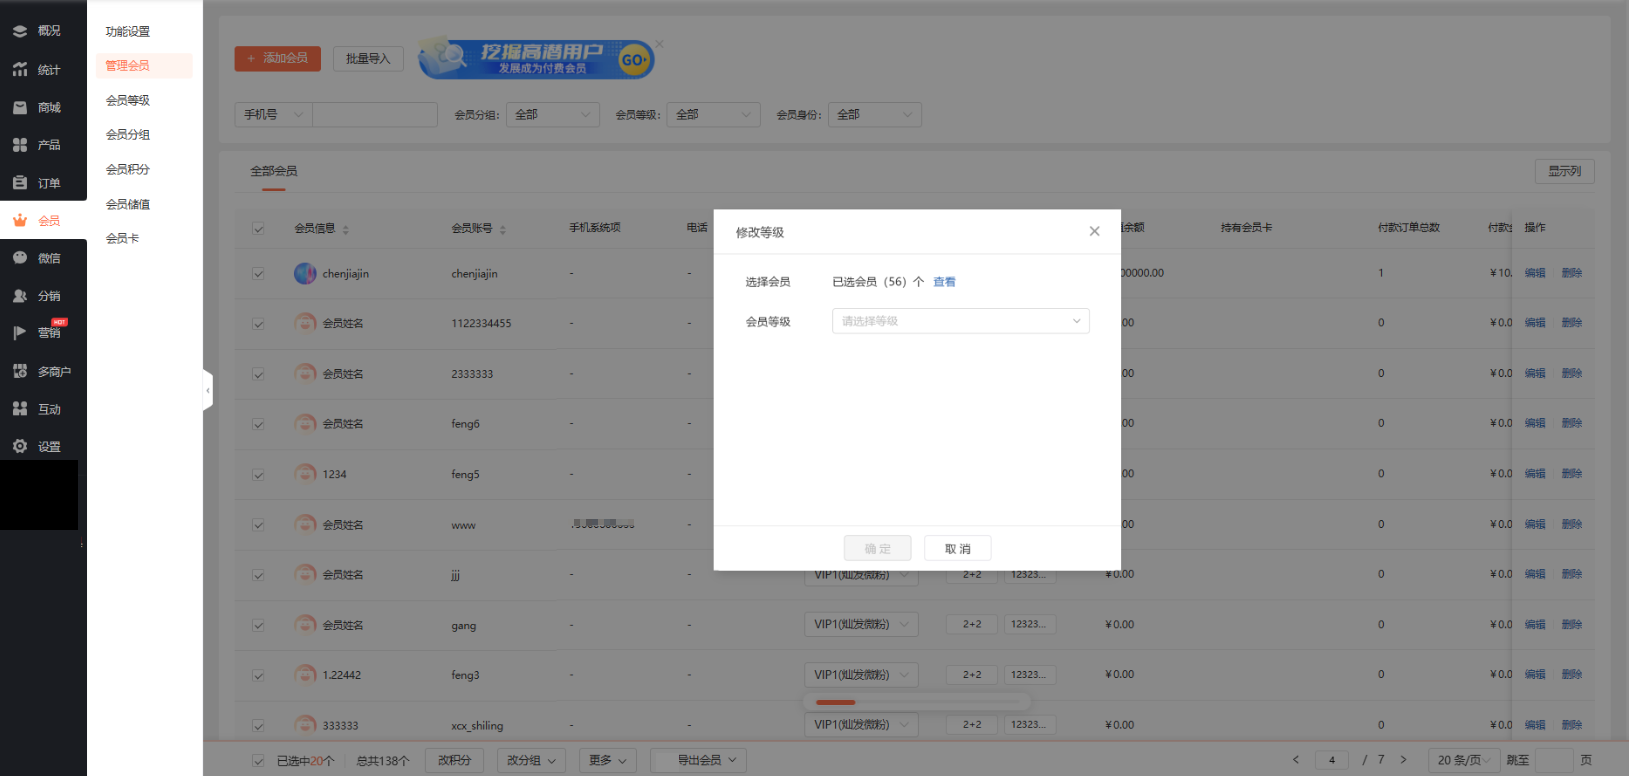Click the GO badge on banner
Viewport: 1629px width, 776px height.
[x=633, y=60]
